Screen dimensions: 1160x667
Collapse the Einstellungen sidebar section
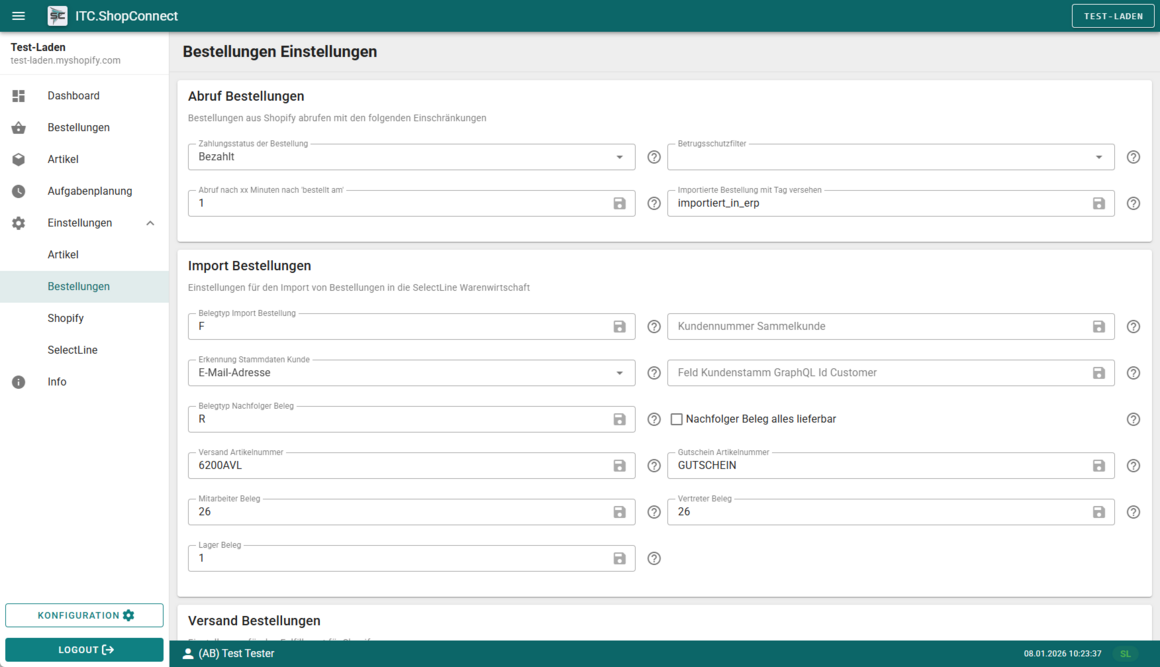(150, 223)
